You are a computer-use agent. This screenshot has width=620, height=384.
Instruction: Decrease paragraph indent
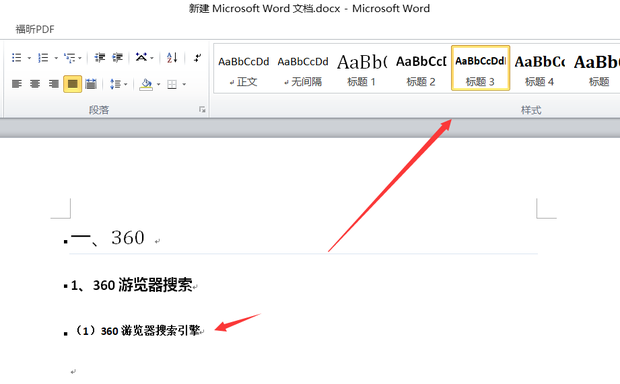[x=100, y=58]
